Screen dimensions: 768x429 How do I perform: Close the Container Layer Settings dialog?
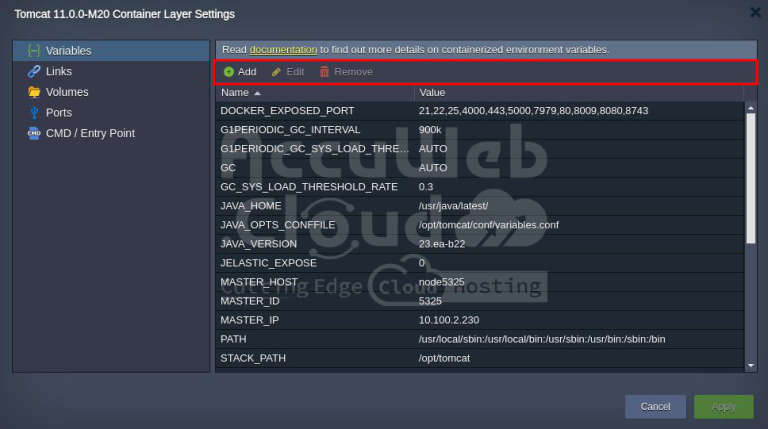tap(756, 12)
